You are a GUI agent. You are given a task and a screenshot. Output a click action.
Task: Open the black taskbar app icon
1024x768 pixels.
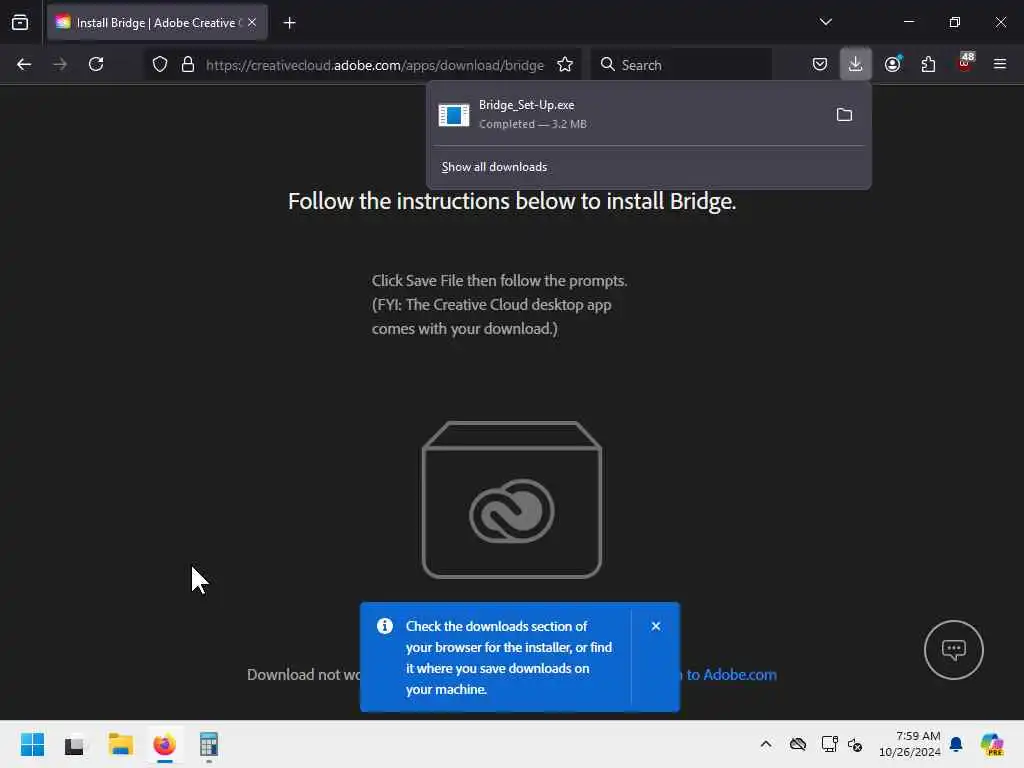74,744
